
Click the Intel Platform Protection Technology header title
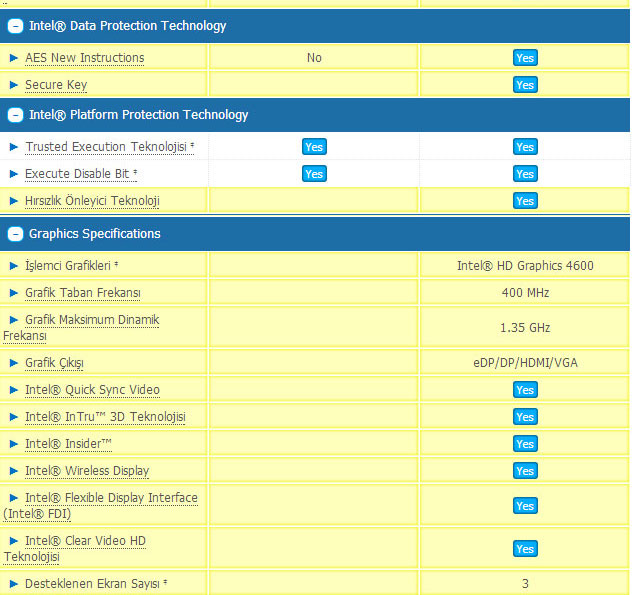[x=139, y=115]
